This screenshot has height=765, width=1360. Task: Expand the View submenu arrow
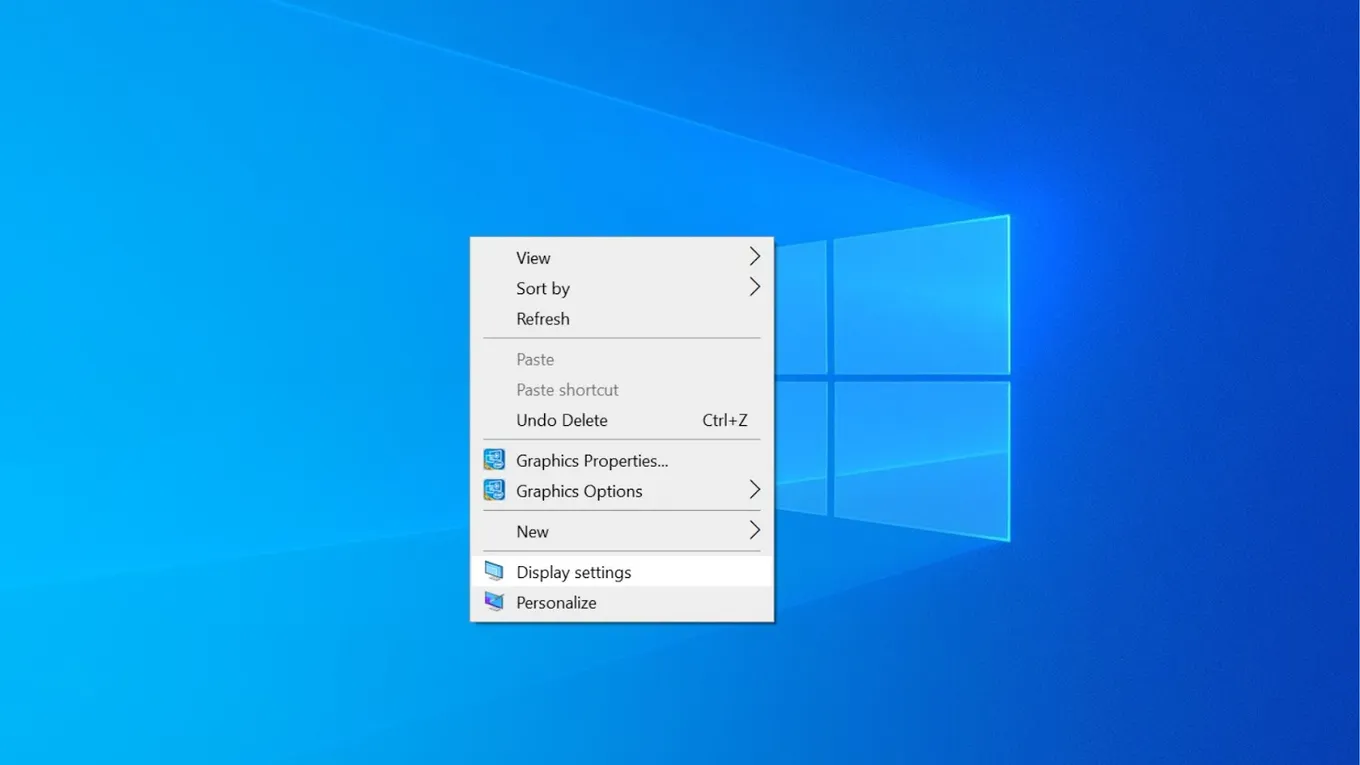754,256
